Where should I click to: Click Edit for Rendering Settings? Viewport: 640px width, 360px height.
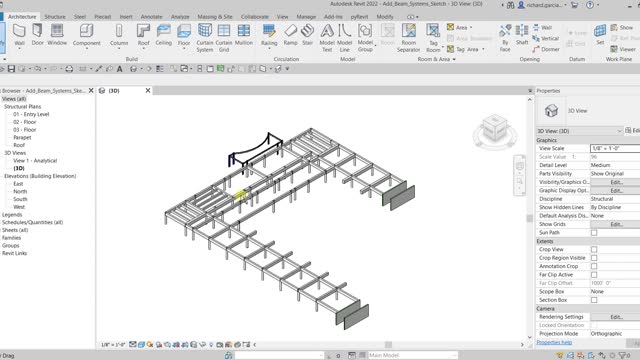pyautogui.click(x=615, y=317)
